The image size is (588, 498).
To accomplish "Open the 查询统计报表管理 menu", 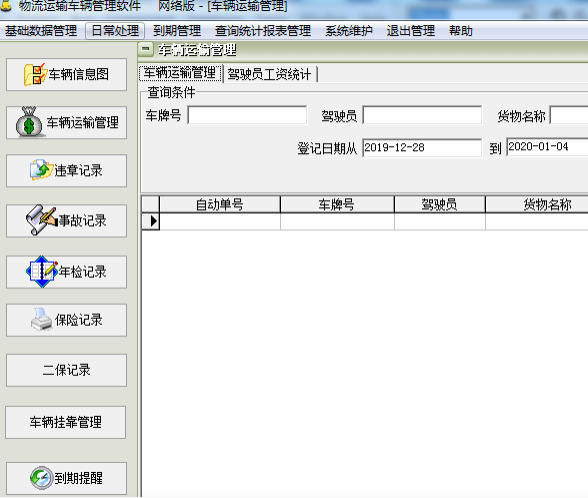I will coord(263,31).
